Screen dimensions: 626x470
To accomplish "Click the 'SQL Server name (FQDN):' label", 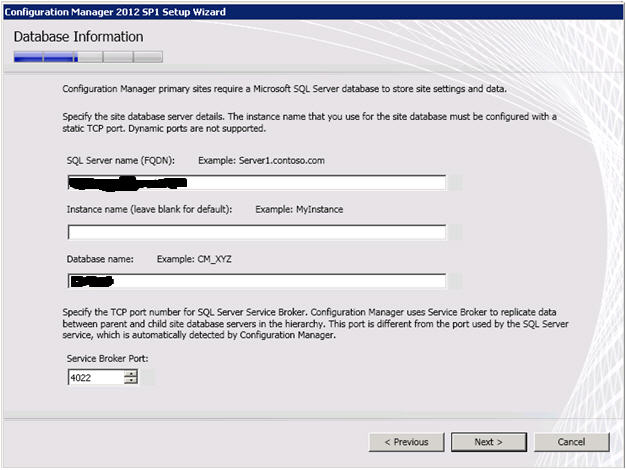I will [121, 161].
